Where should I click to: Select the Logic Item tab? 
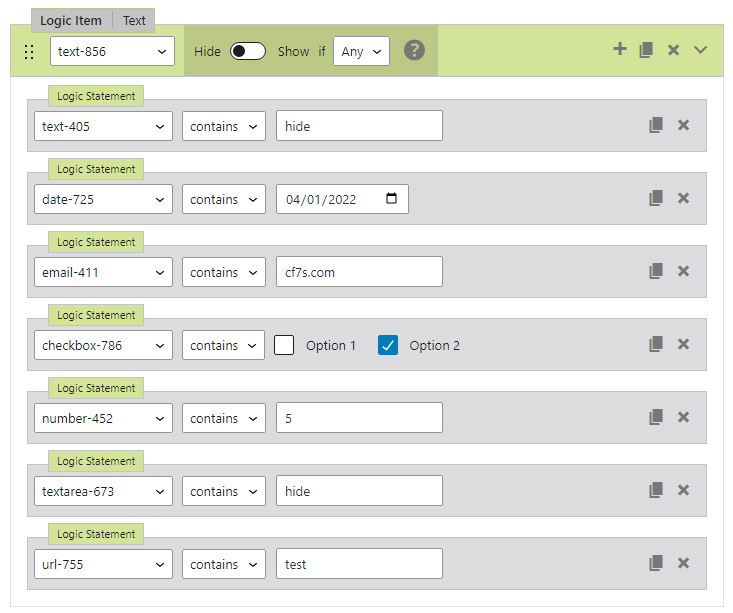71,20
